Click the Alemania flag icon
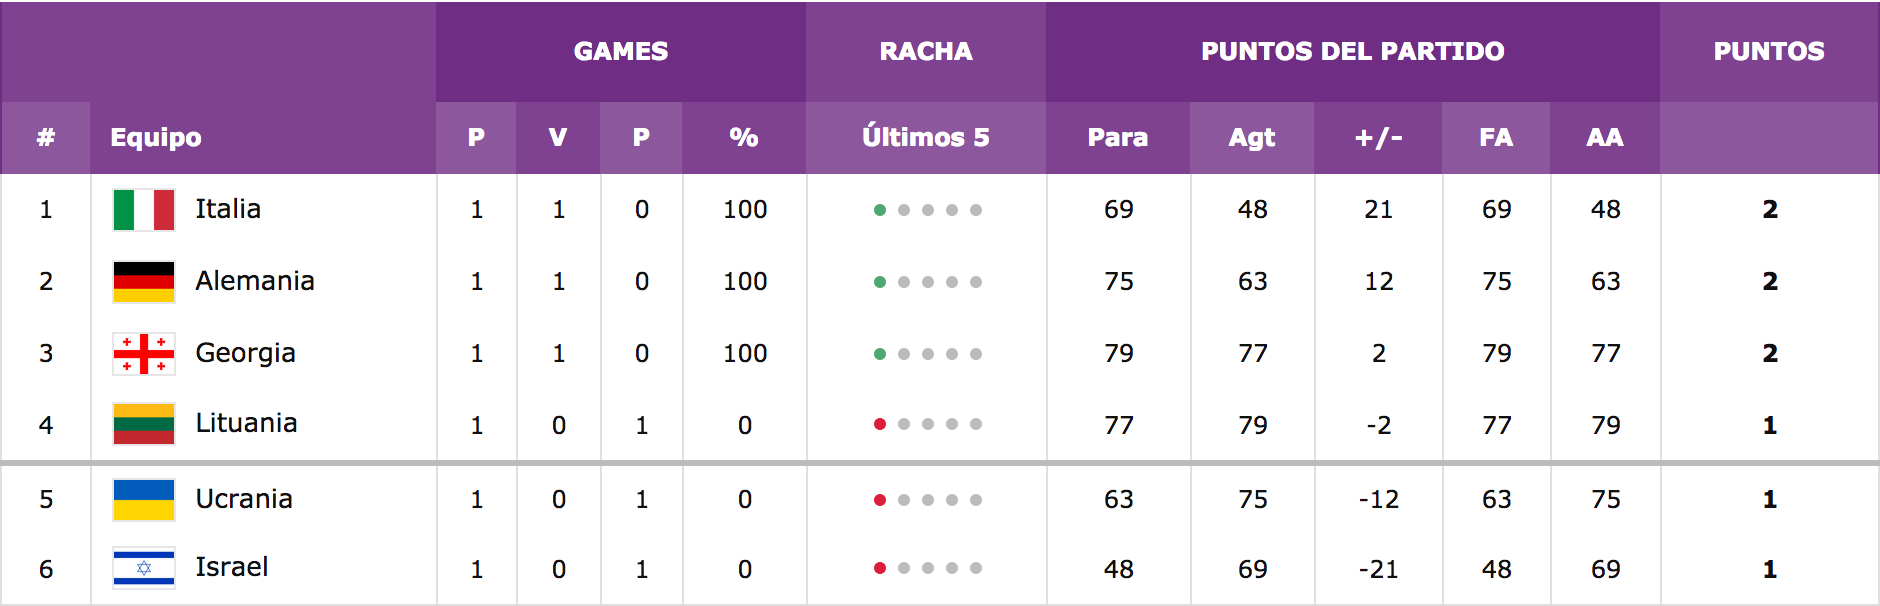 click(x=144, y=282)
